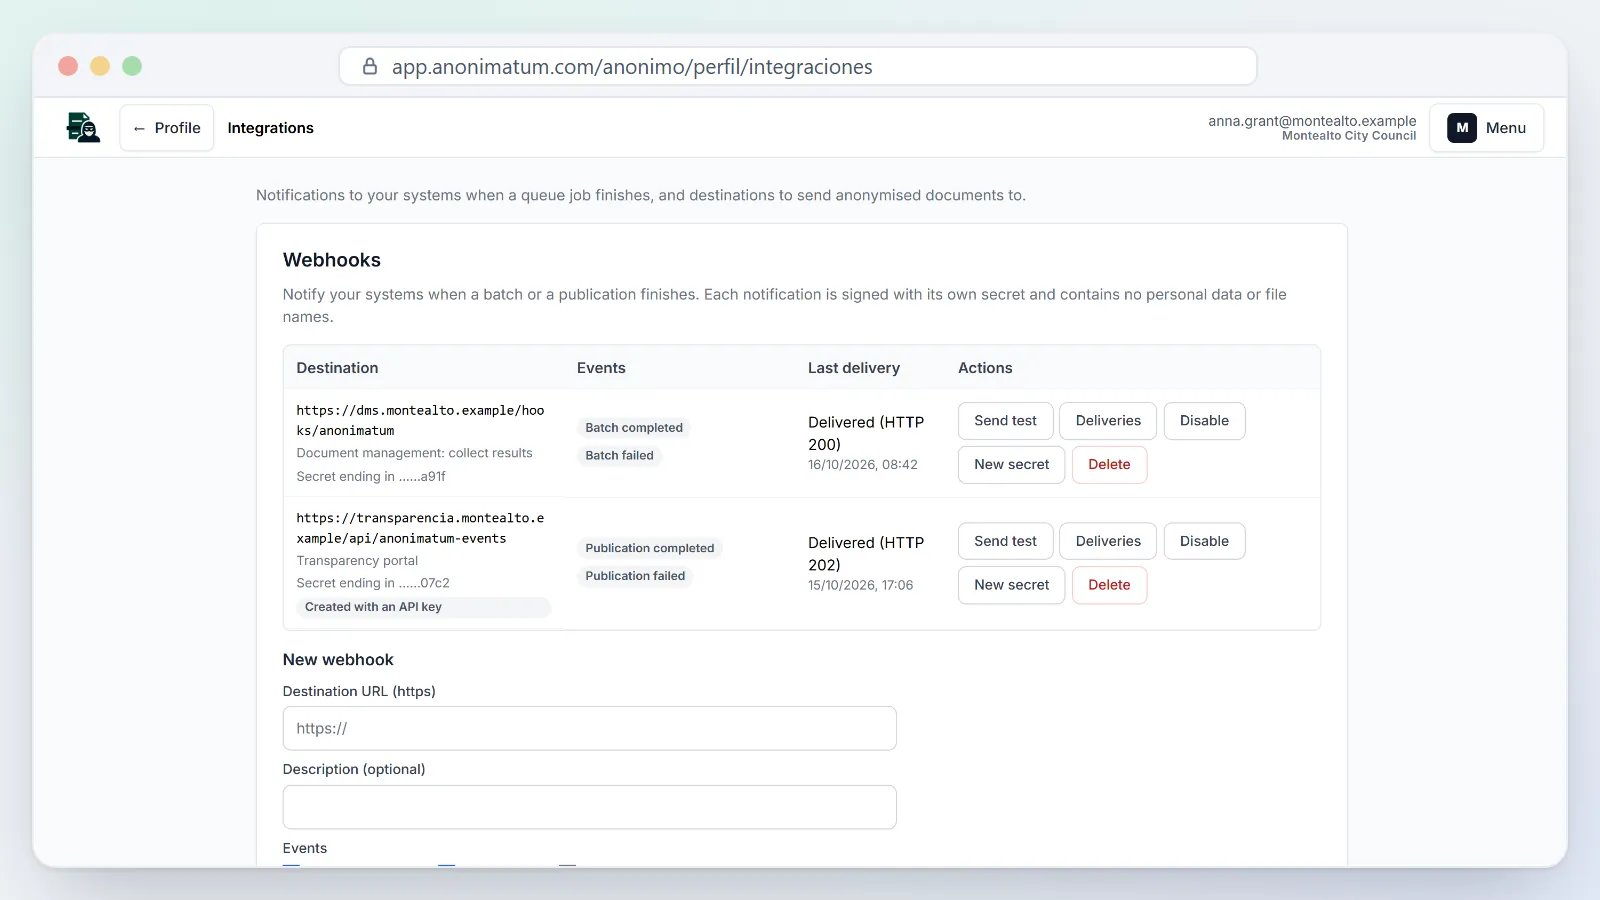Click the 'Last delivery' column header

coord(854,368)
